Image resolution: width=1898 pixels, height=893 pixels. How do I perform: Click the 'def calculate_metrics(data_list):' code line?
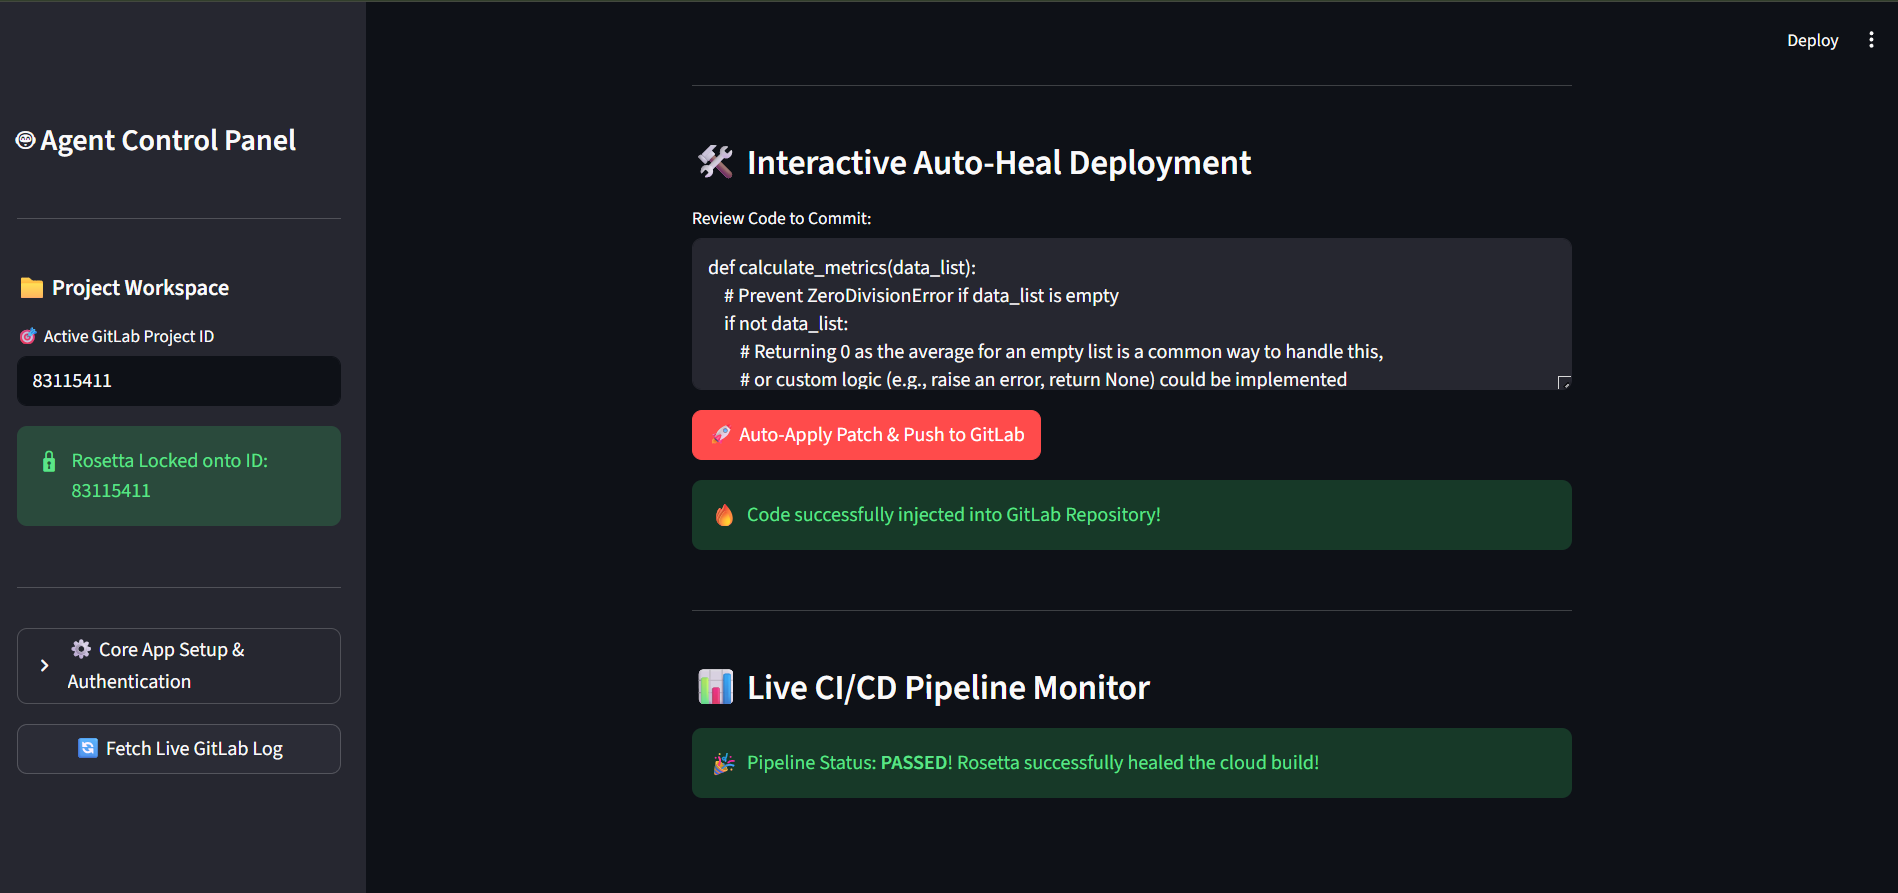tap(842, 267)
